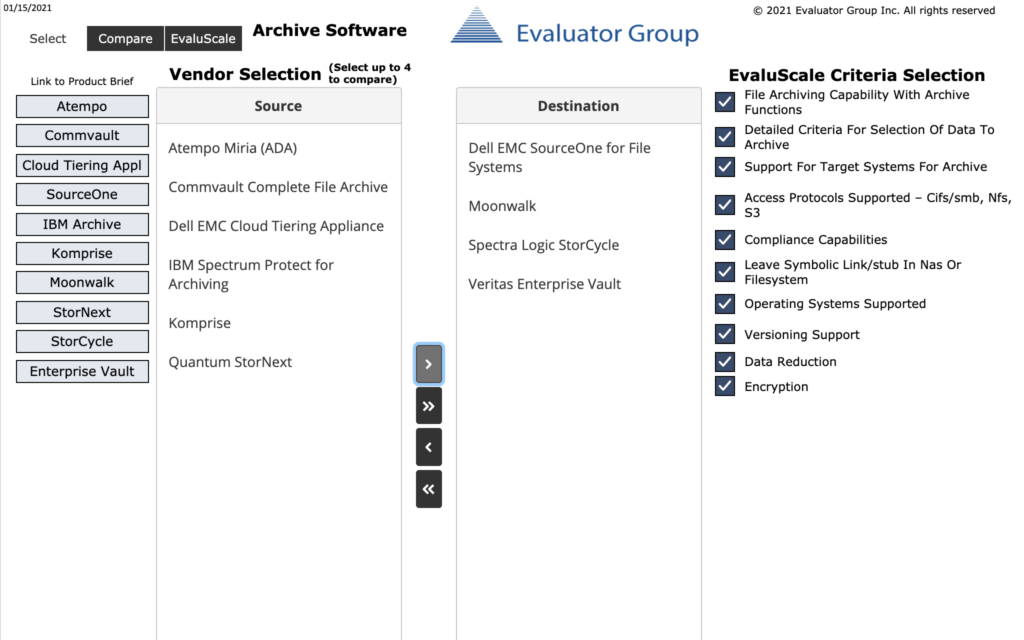The height and width of the screenshot is (640, 1024).
Task: Uncheck Detailed Criteria For Selection Of Data
Action: pos(724,137)
